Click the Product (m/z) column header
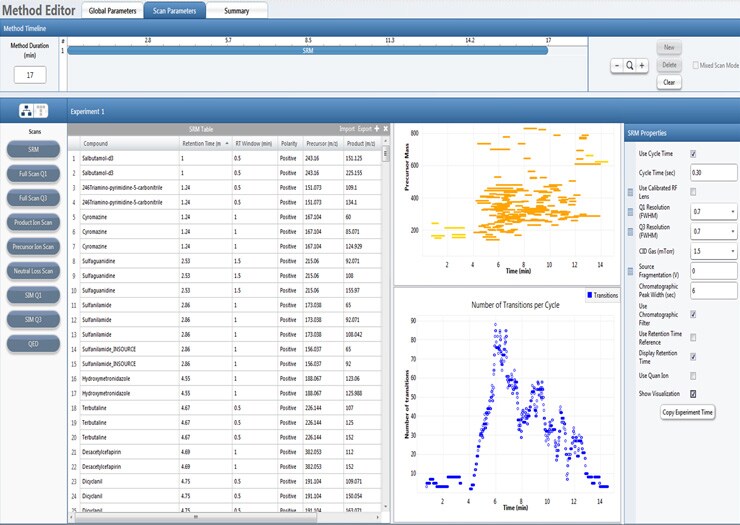740x525 pixels. (x=362, y=144)
